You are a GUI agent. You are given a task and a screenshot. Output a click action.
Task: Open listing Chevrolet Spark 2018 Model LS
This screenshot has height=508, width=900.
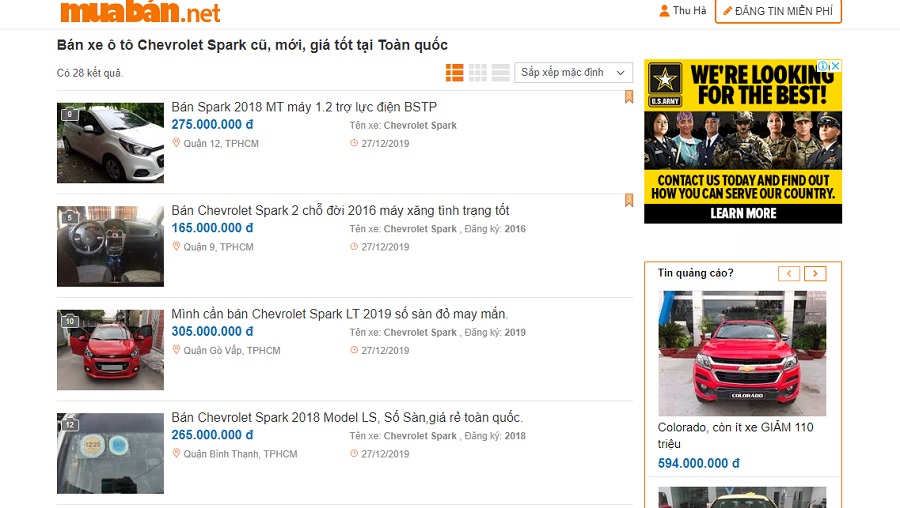click(x=347, y=417)
